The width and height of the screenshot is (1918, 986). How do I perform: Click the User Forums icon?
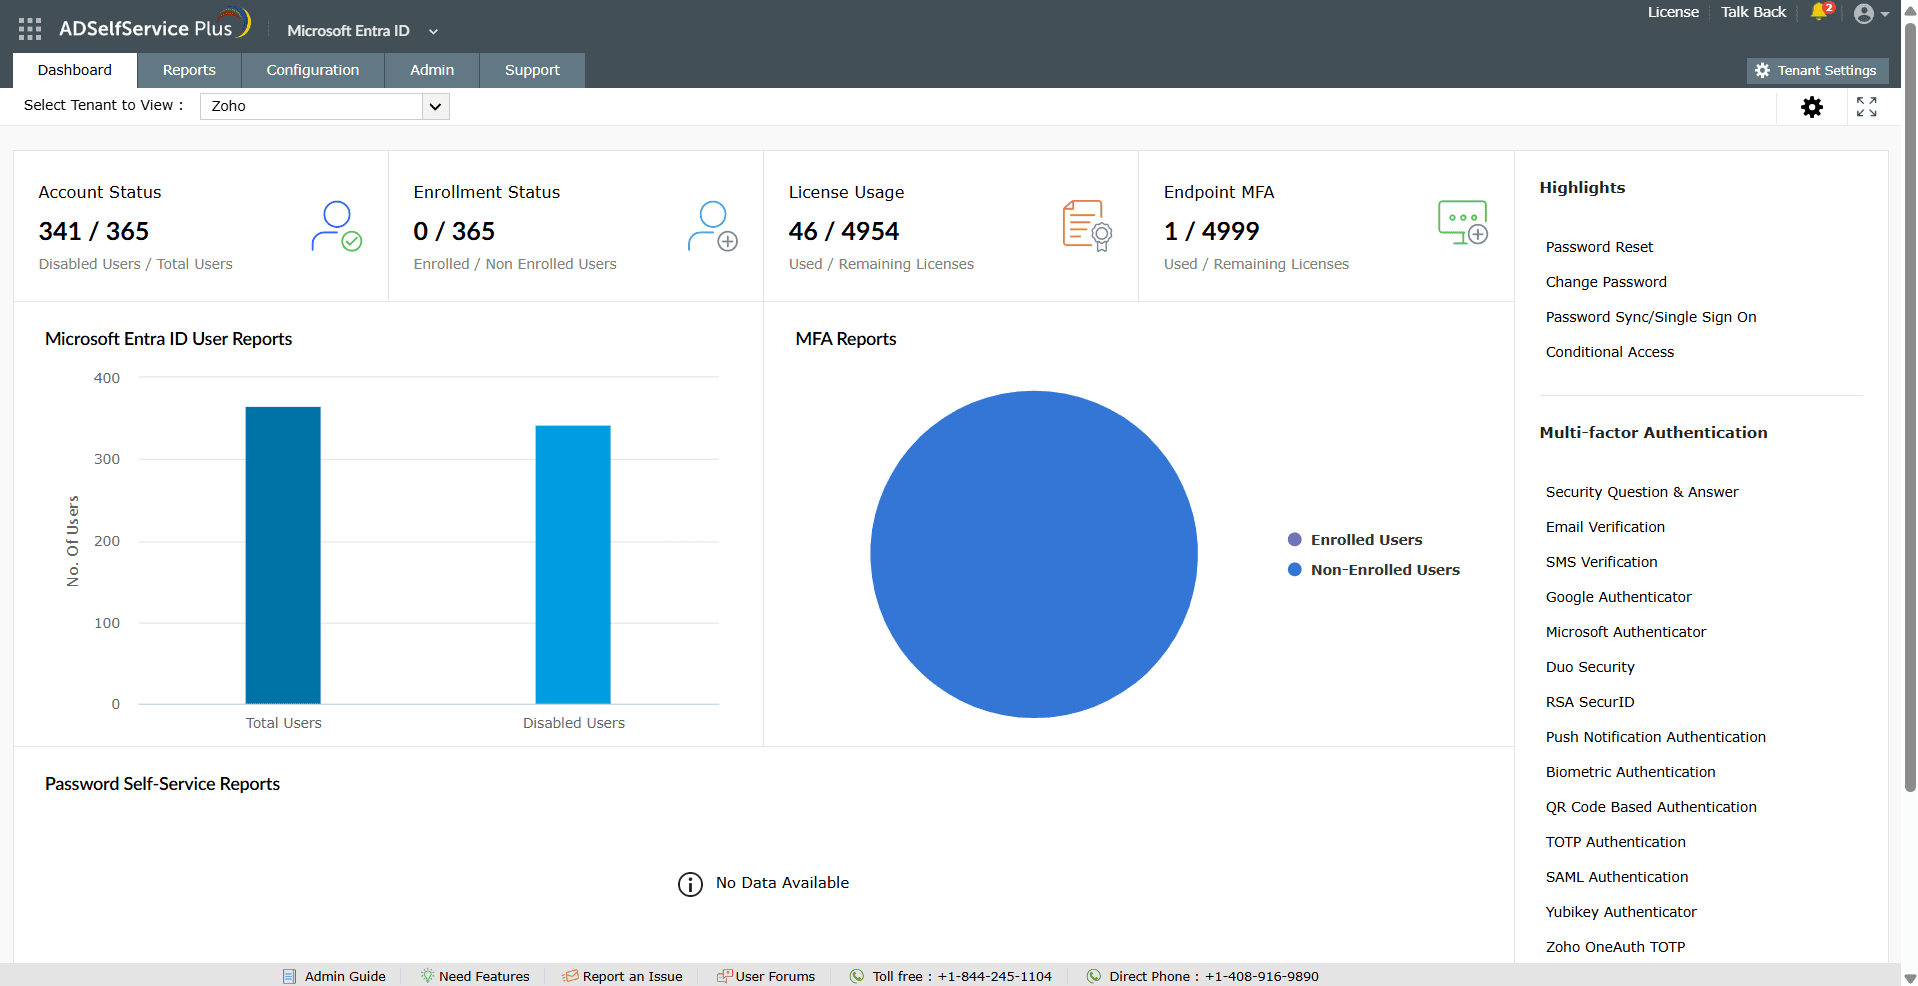[x=725, y=976]
